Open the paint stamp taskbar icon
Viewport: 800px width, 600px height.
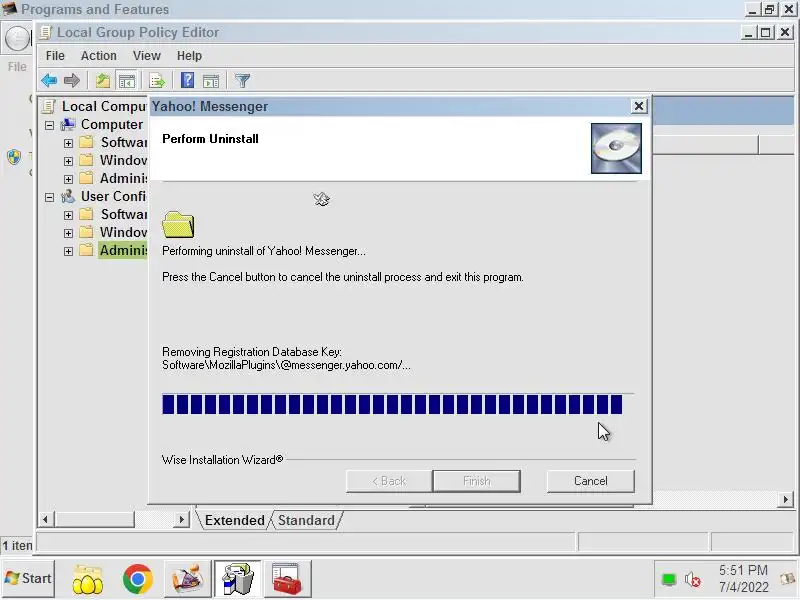click(187, 579)
